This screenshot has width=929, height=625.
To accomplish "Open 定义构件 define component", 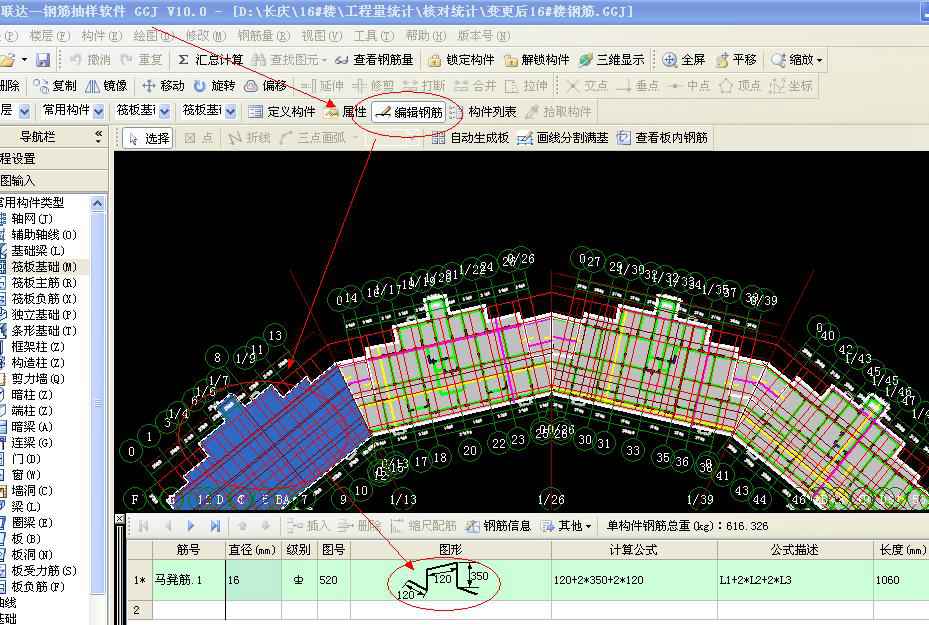I will pyautogui.click(x=282, y=111).
